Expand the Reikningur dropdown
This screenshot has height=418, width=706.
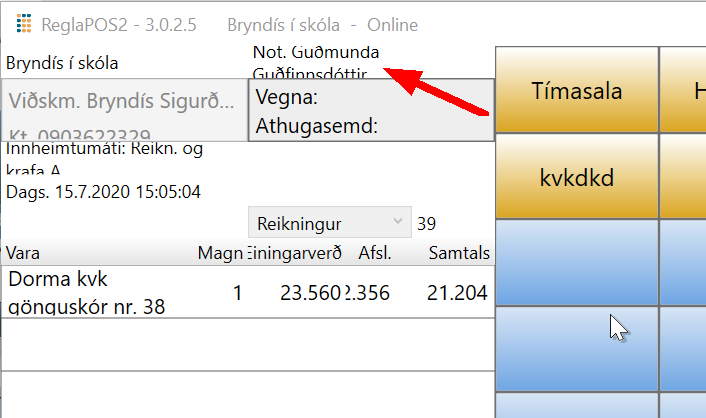click(329, 221)
